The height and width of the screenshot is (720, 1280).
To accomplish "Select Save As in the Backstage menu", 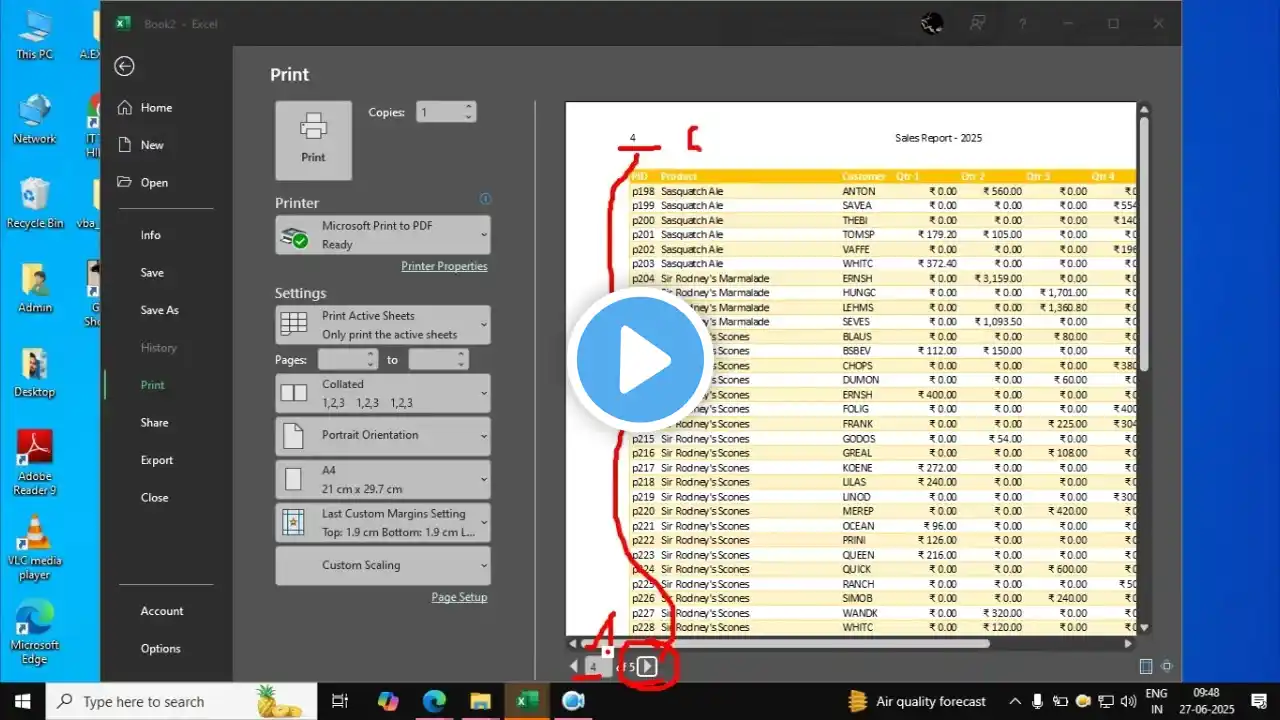I will (159, 310).
